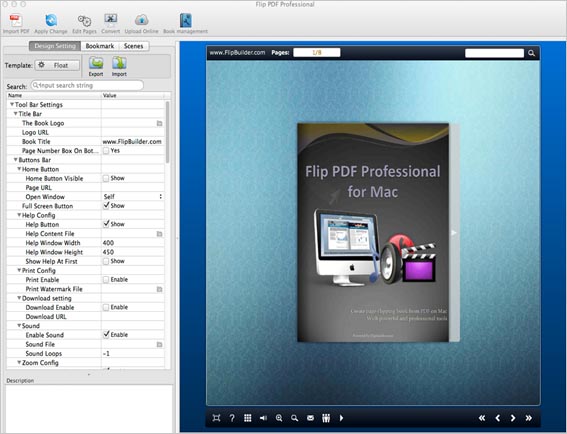Click the Pages number field
This screenshot has height=434, width=567.
tap(317, 53)
